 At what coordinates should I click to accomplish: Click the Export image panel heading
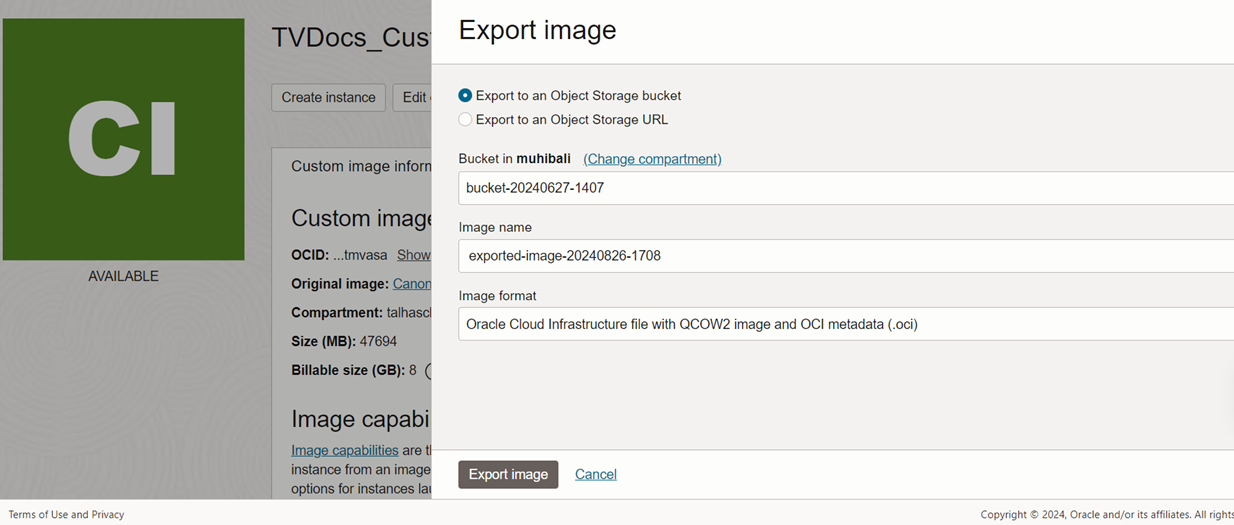pyautogui.click(x=537, y=30)
